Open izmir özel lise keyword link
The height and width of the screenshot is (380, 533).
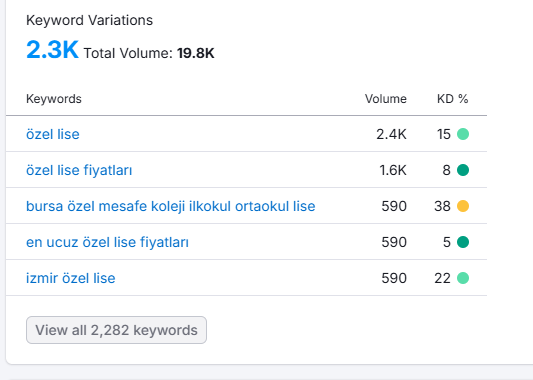(x=71, y=278)
